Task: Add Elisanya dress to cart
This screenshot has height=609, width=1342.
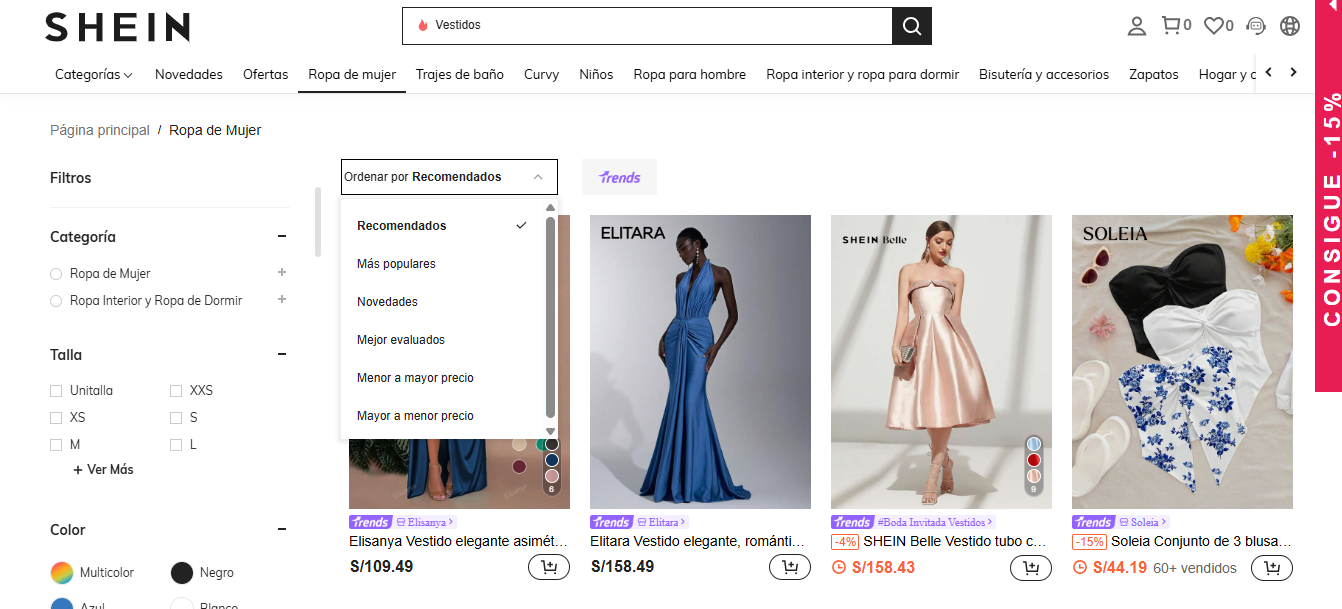Action: coord(548,567)
